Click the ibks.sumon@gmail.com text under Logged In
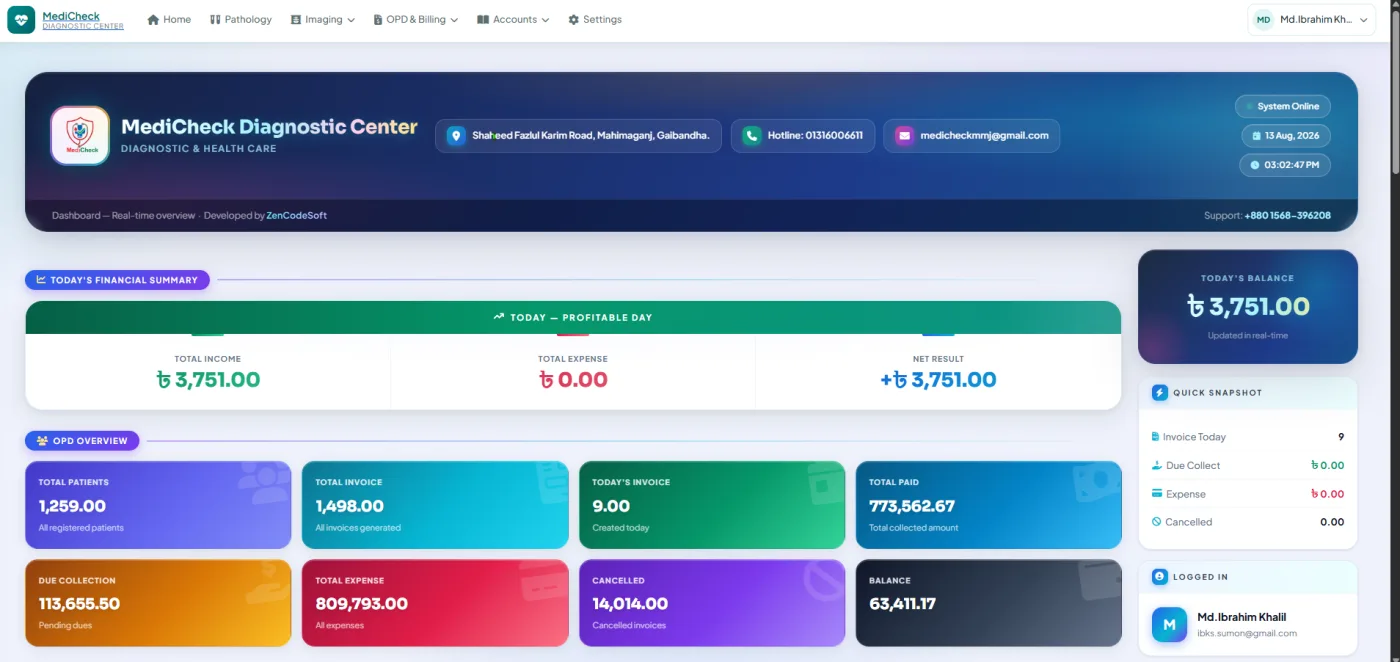The image size is (1400, 662). [x=1247, y=633]
